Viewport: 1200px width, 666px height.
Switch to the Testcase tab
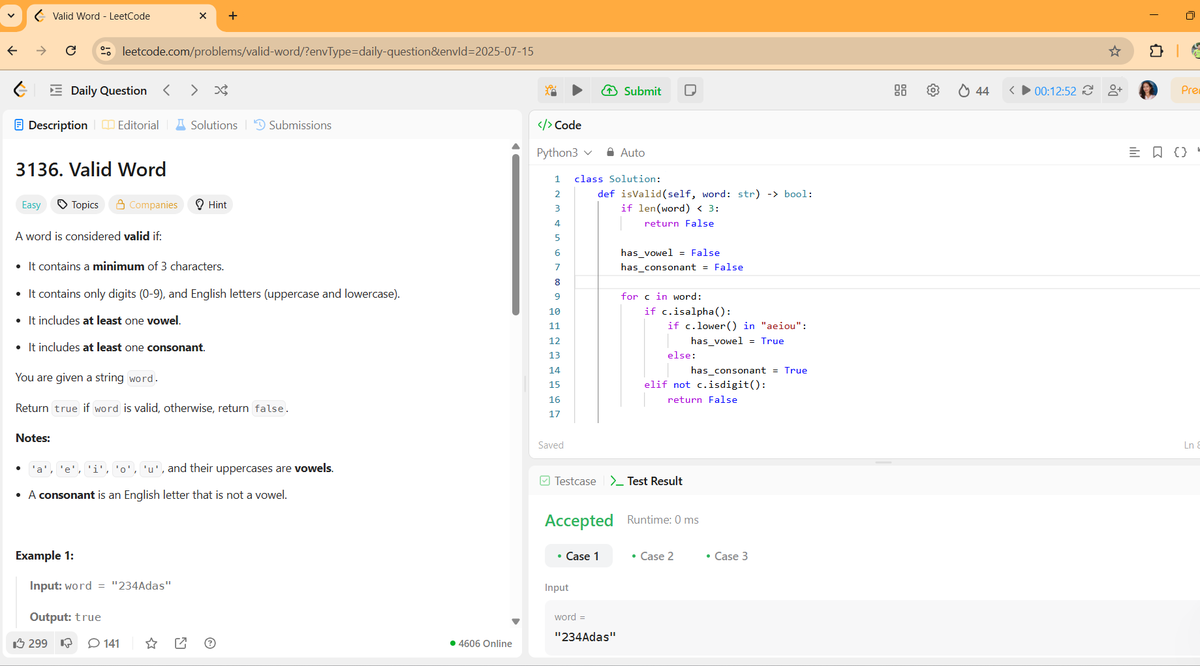[x=567, y=481]
